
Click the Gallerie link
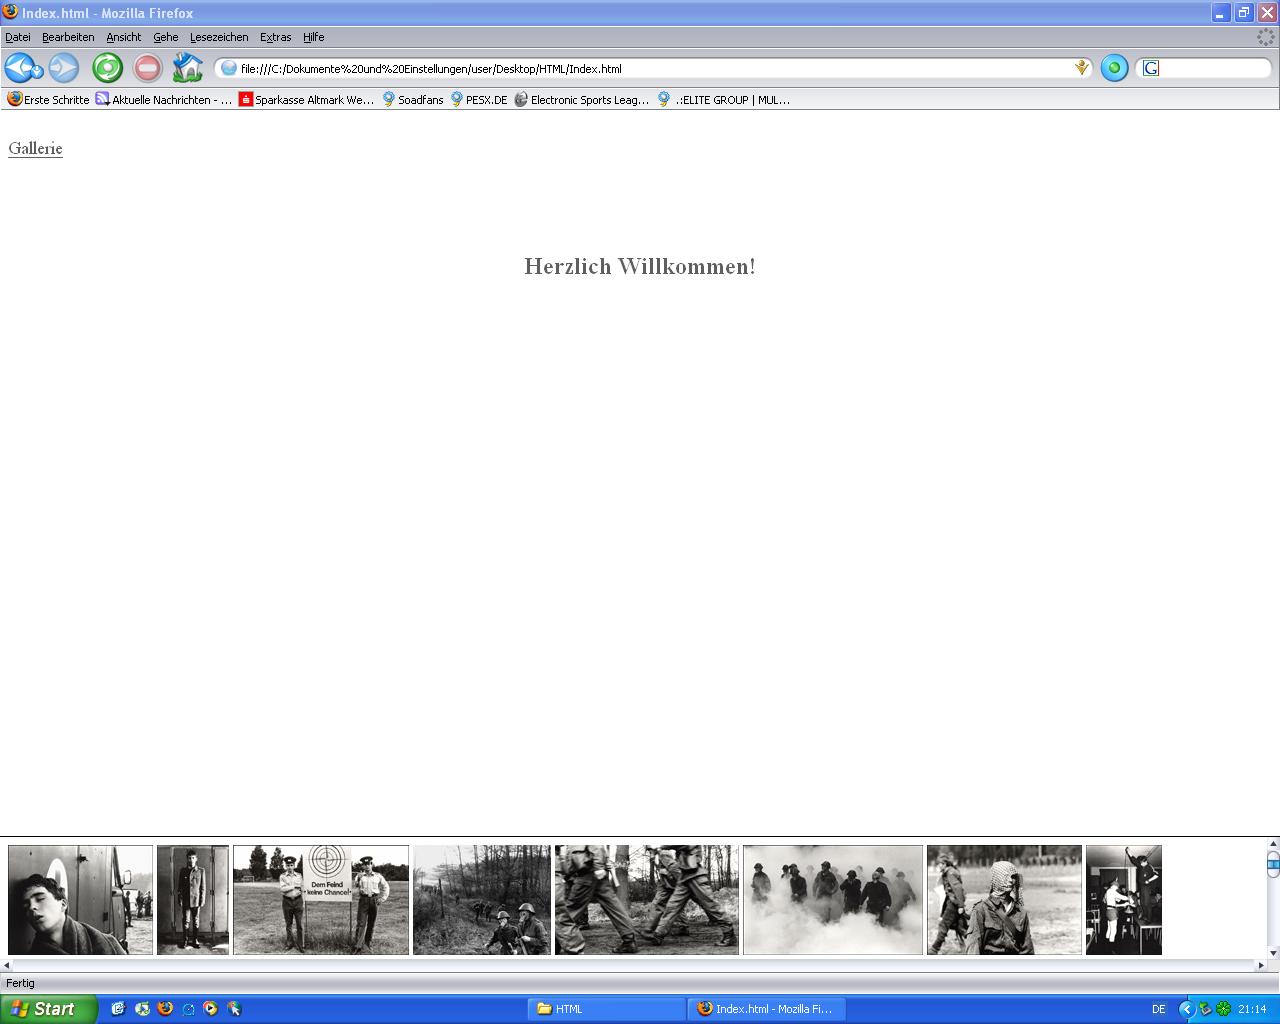tap(35, 148)
